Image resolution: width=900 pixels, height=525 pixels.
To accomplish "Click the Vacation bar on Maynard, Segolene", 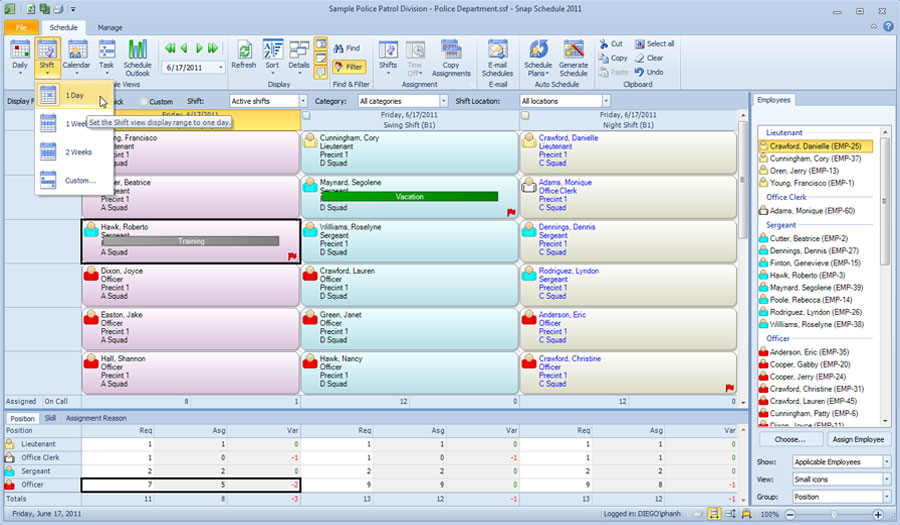I will pos(409,196).
